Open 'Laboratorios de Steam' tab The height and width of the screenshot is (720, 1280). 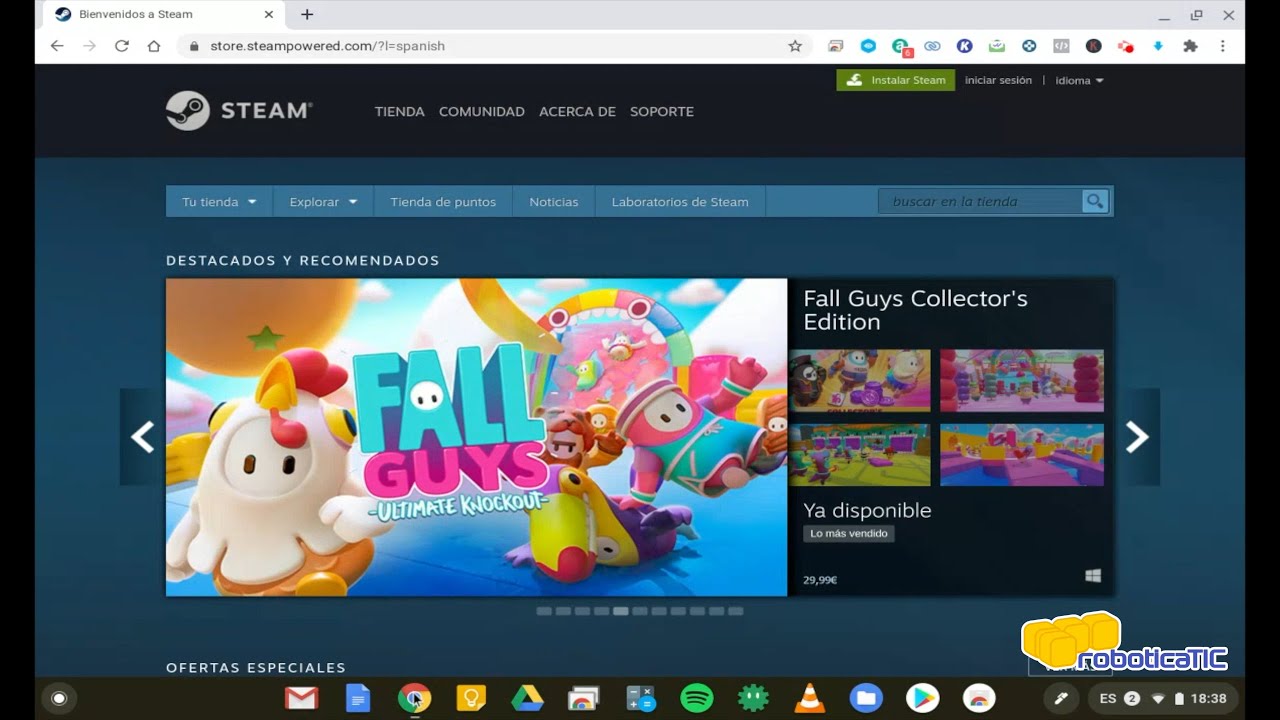pos(680,201)
